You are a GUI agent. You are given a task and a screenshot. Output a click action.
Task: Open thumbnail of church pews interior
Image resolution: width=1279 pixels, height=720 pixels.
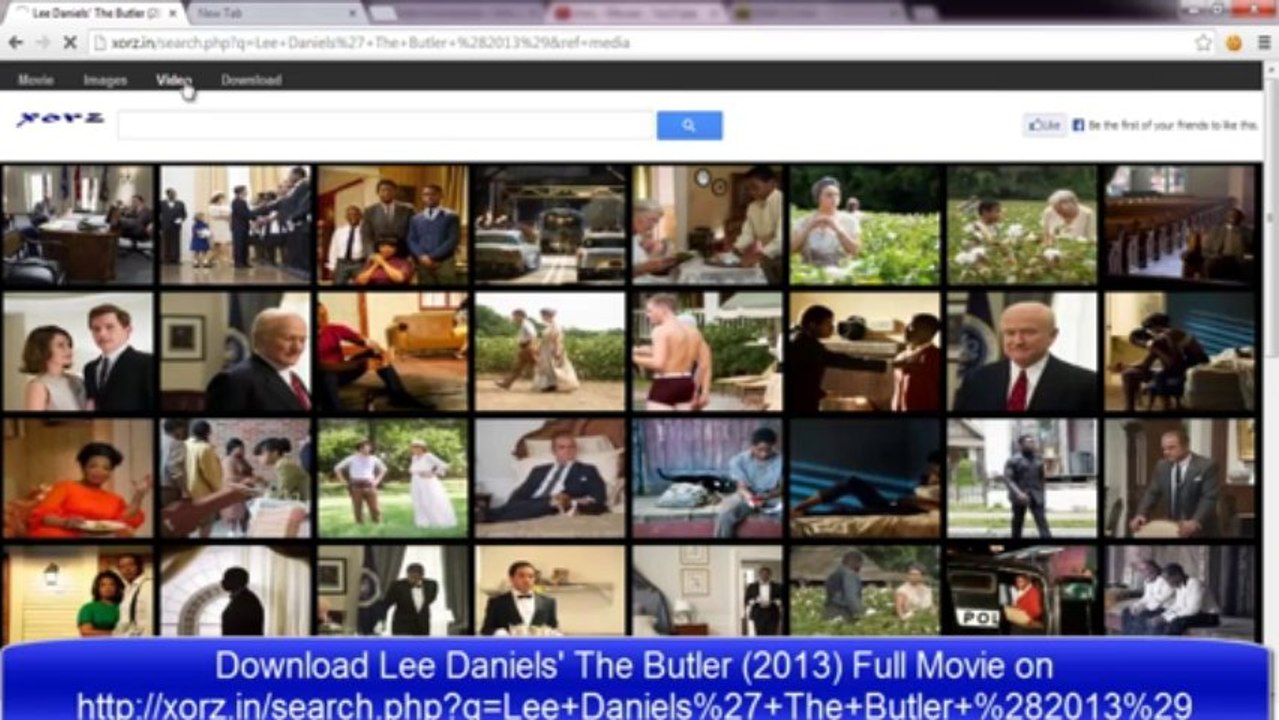(1180, 225)
